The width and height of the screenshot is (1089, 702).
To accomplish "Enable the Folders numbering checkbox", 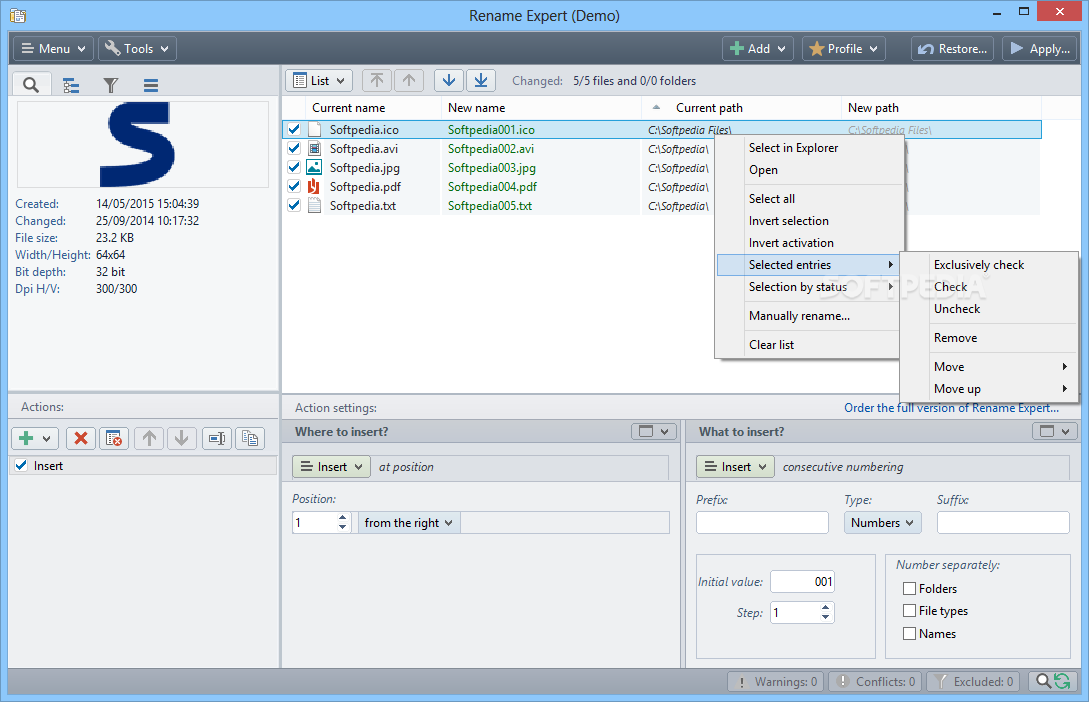I will click(x=909, y=589).
